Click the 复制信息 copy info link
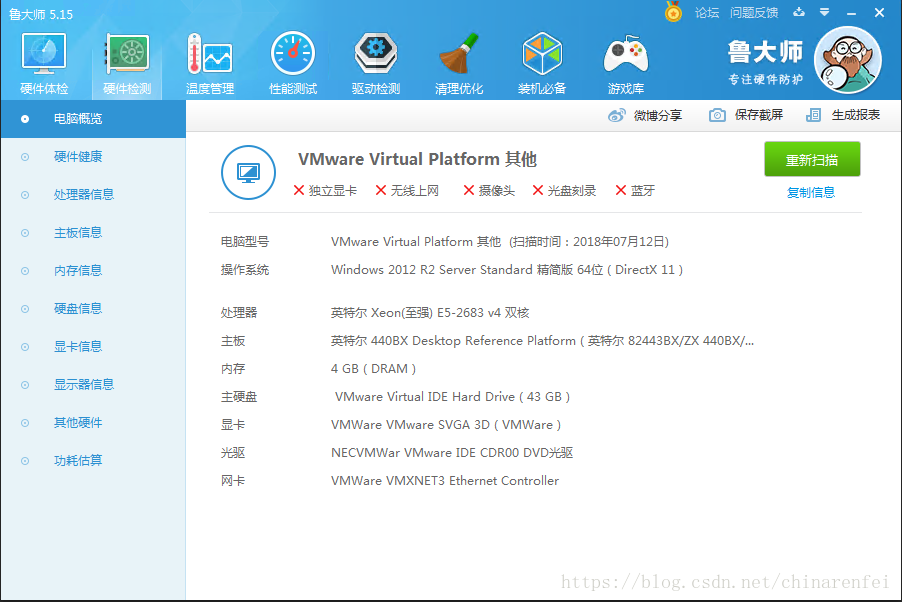Image resolution: width=902 pixels, height=602 pixels. (x=811, y=192)
